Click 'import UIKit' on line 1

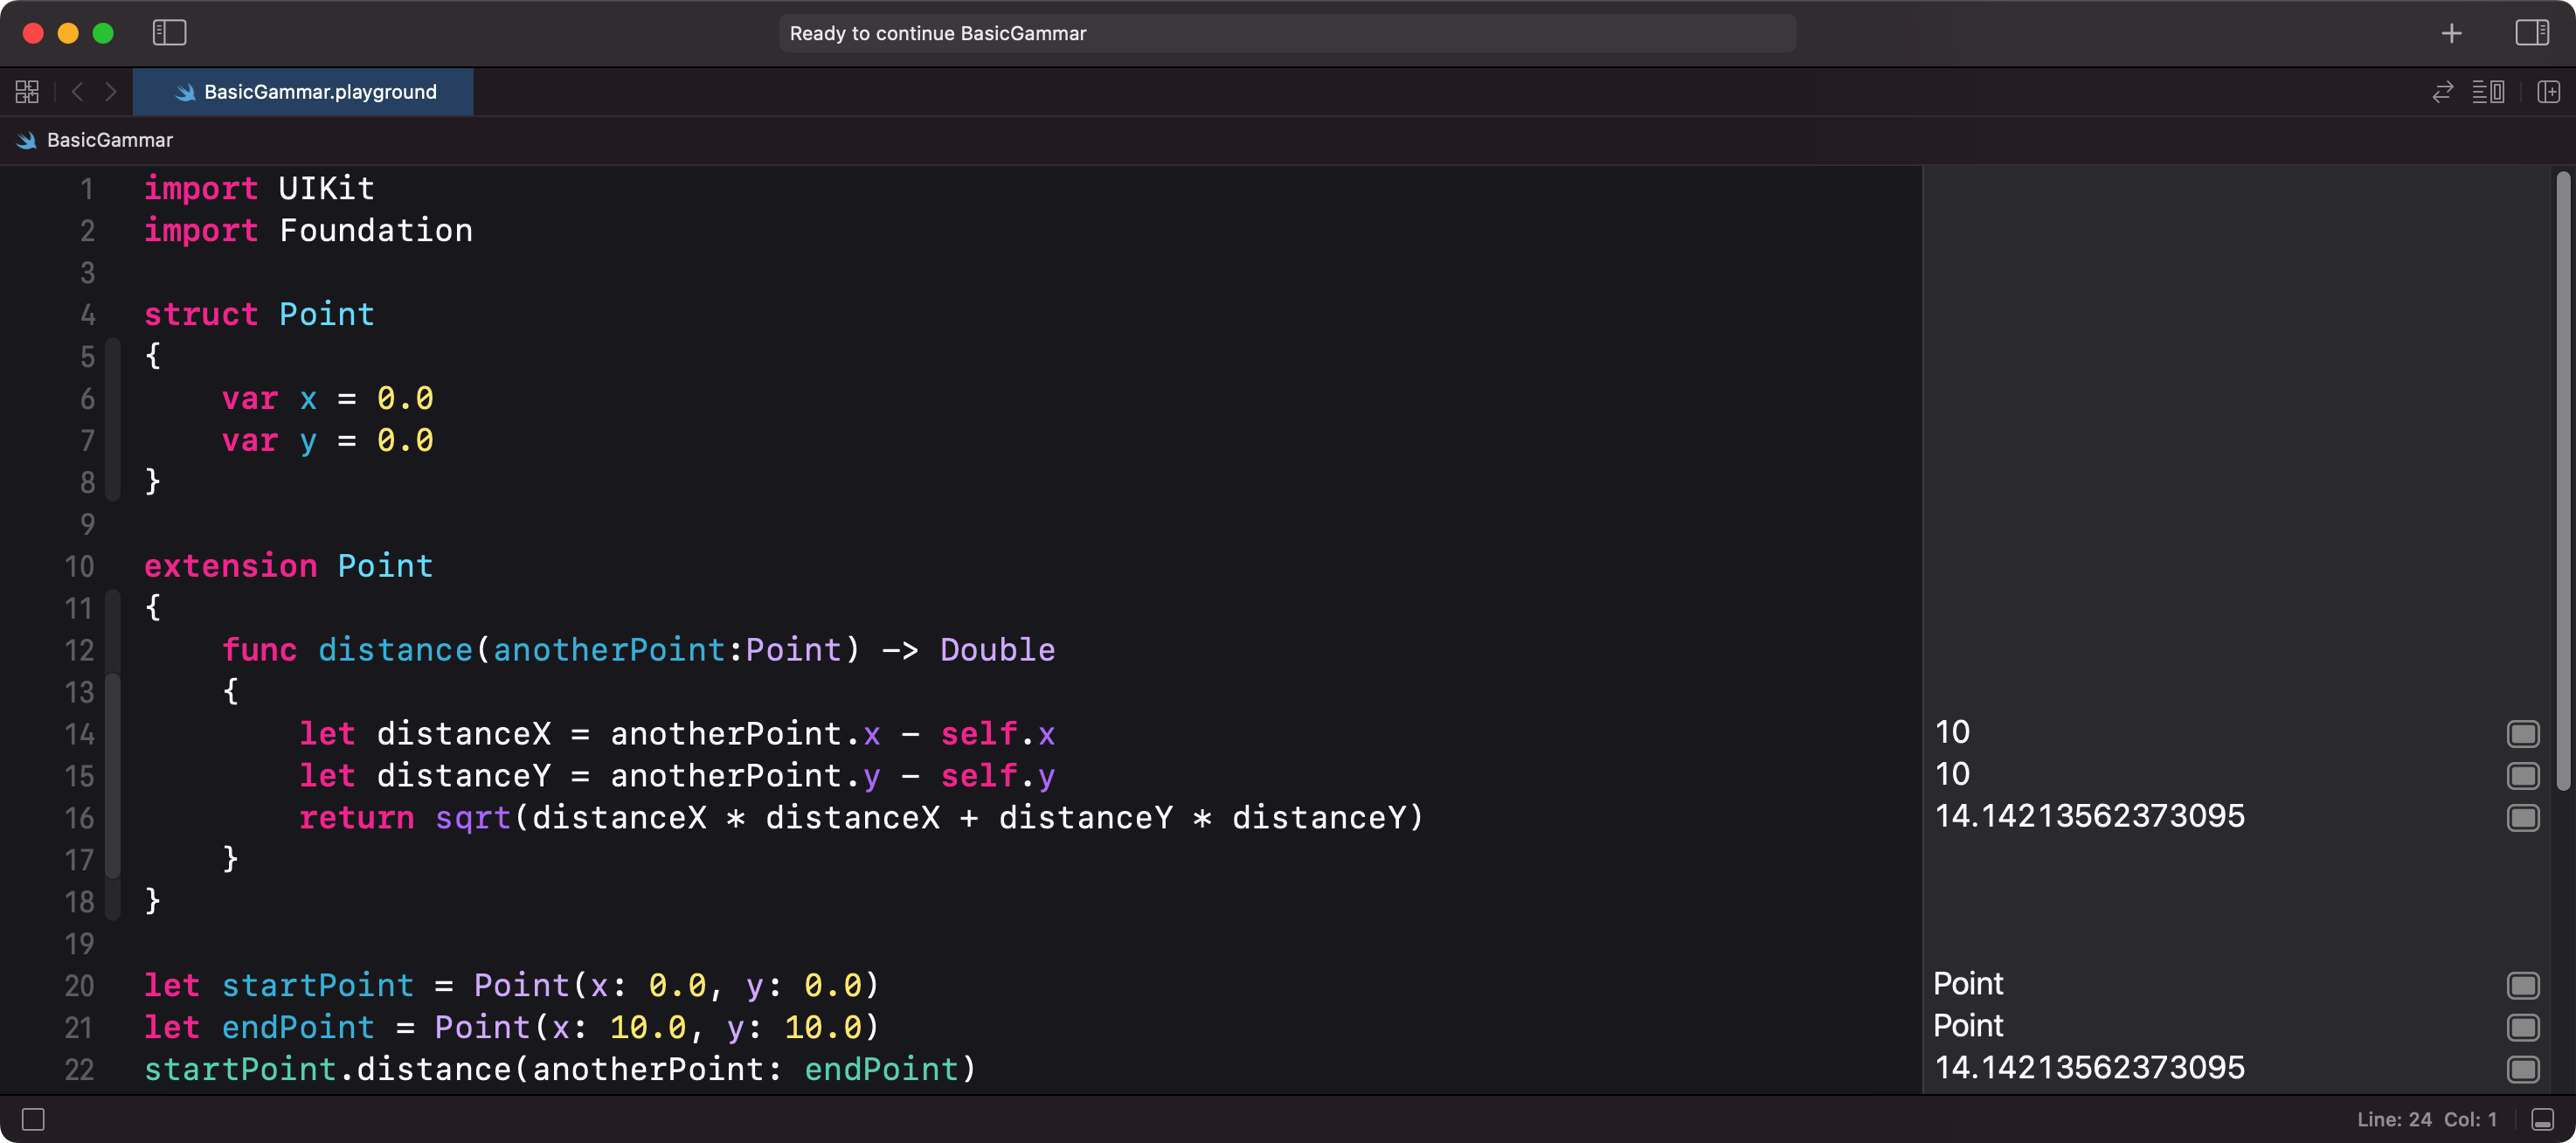click(x=259, y=188)
